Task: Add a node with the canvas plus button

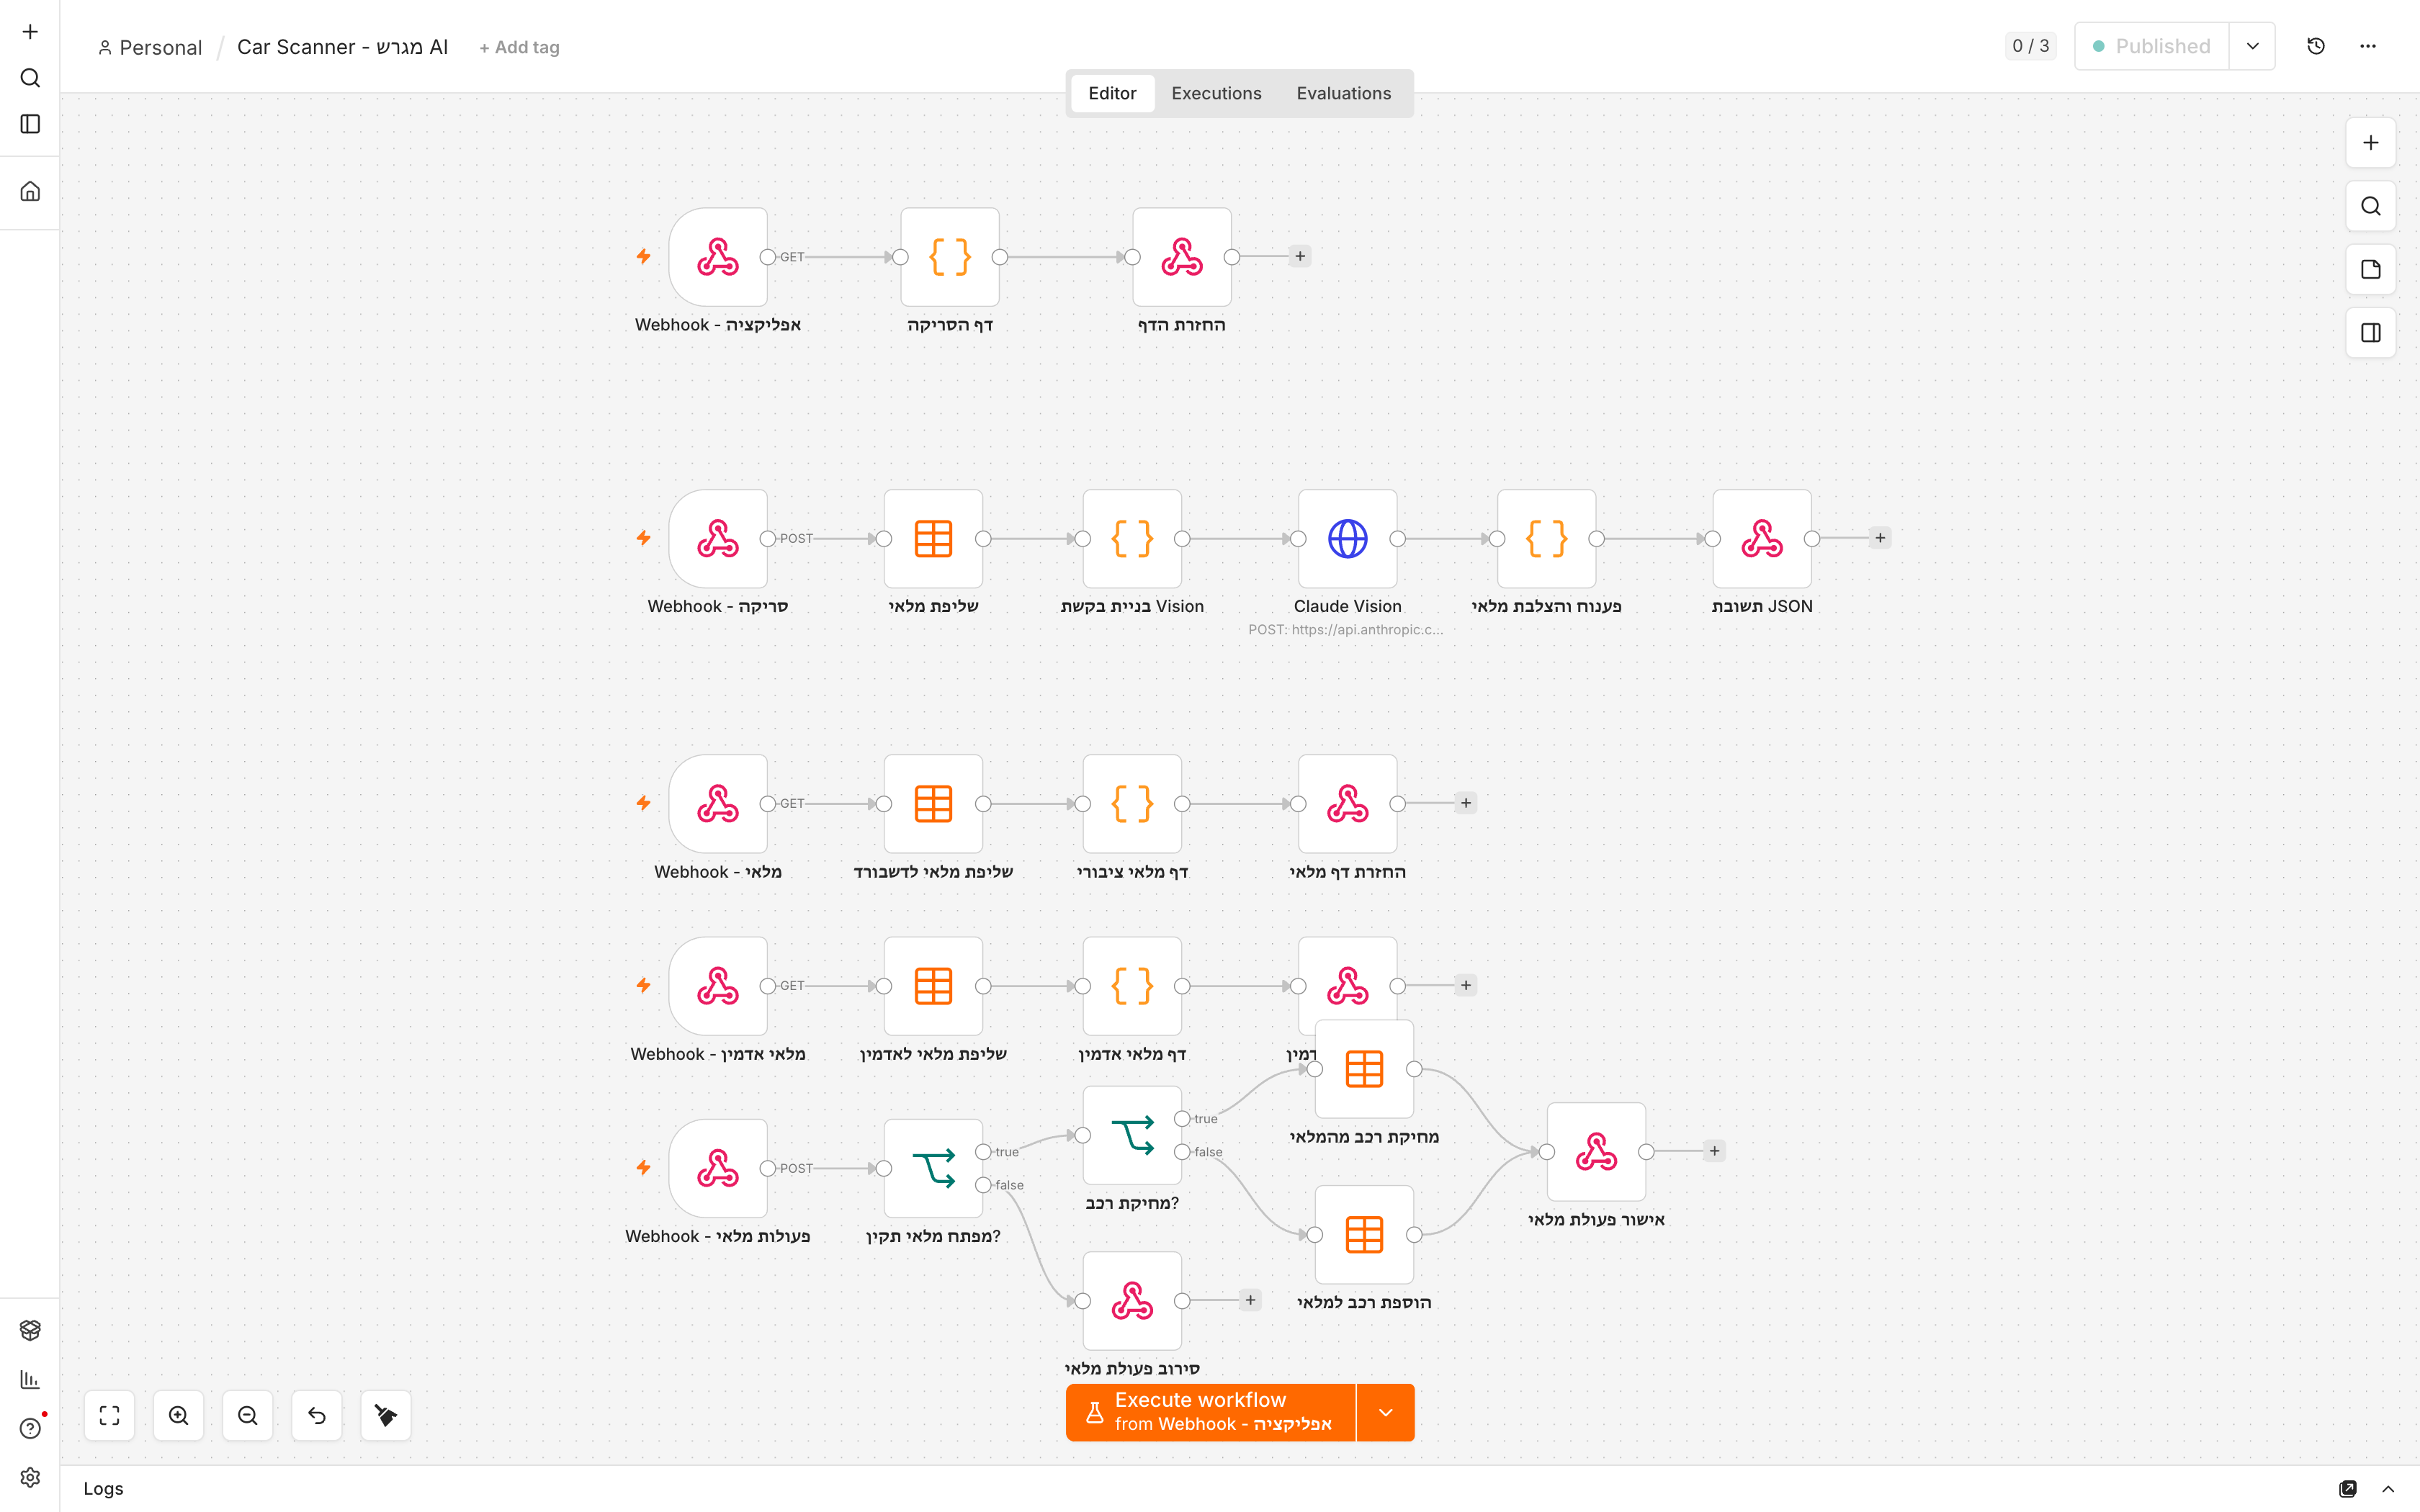Action: 2371,143
